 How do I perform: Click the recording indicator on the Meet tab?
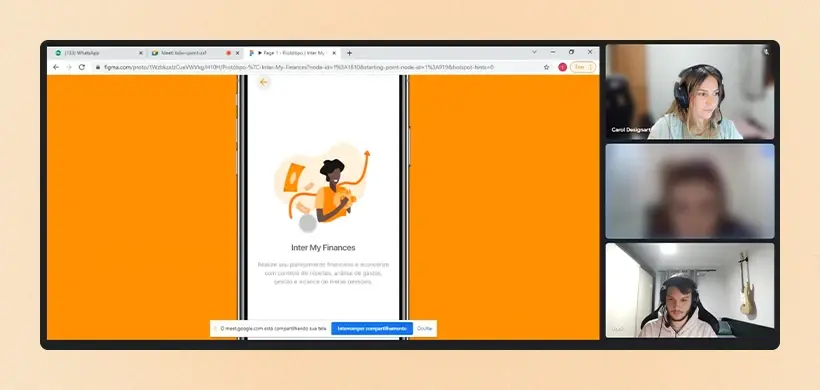(229, 53)
